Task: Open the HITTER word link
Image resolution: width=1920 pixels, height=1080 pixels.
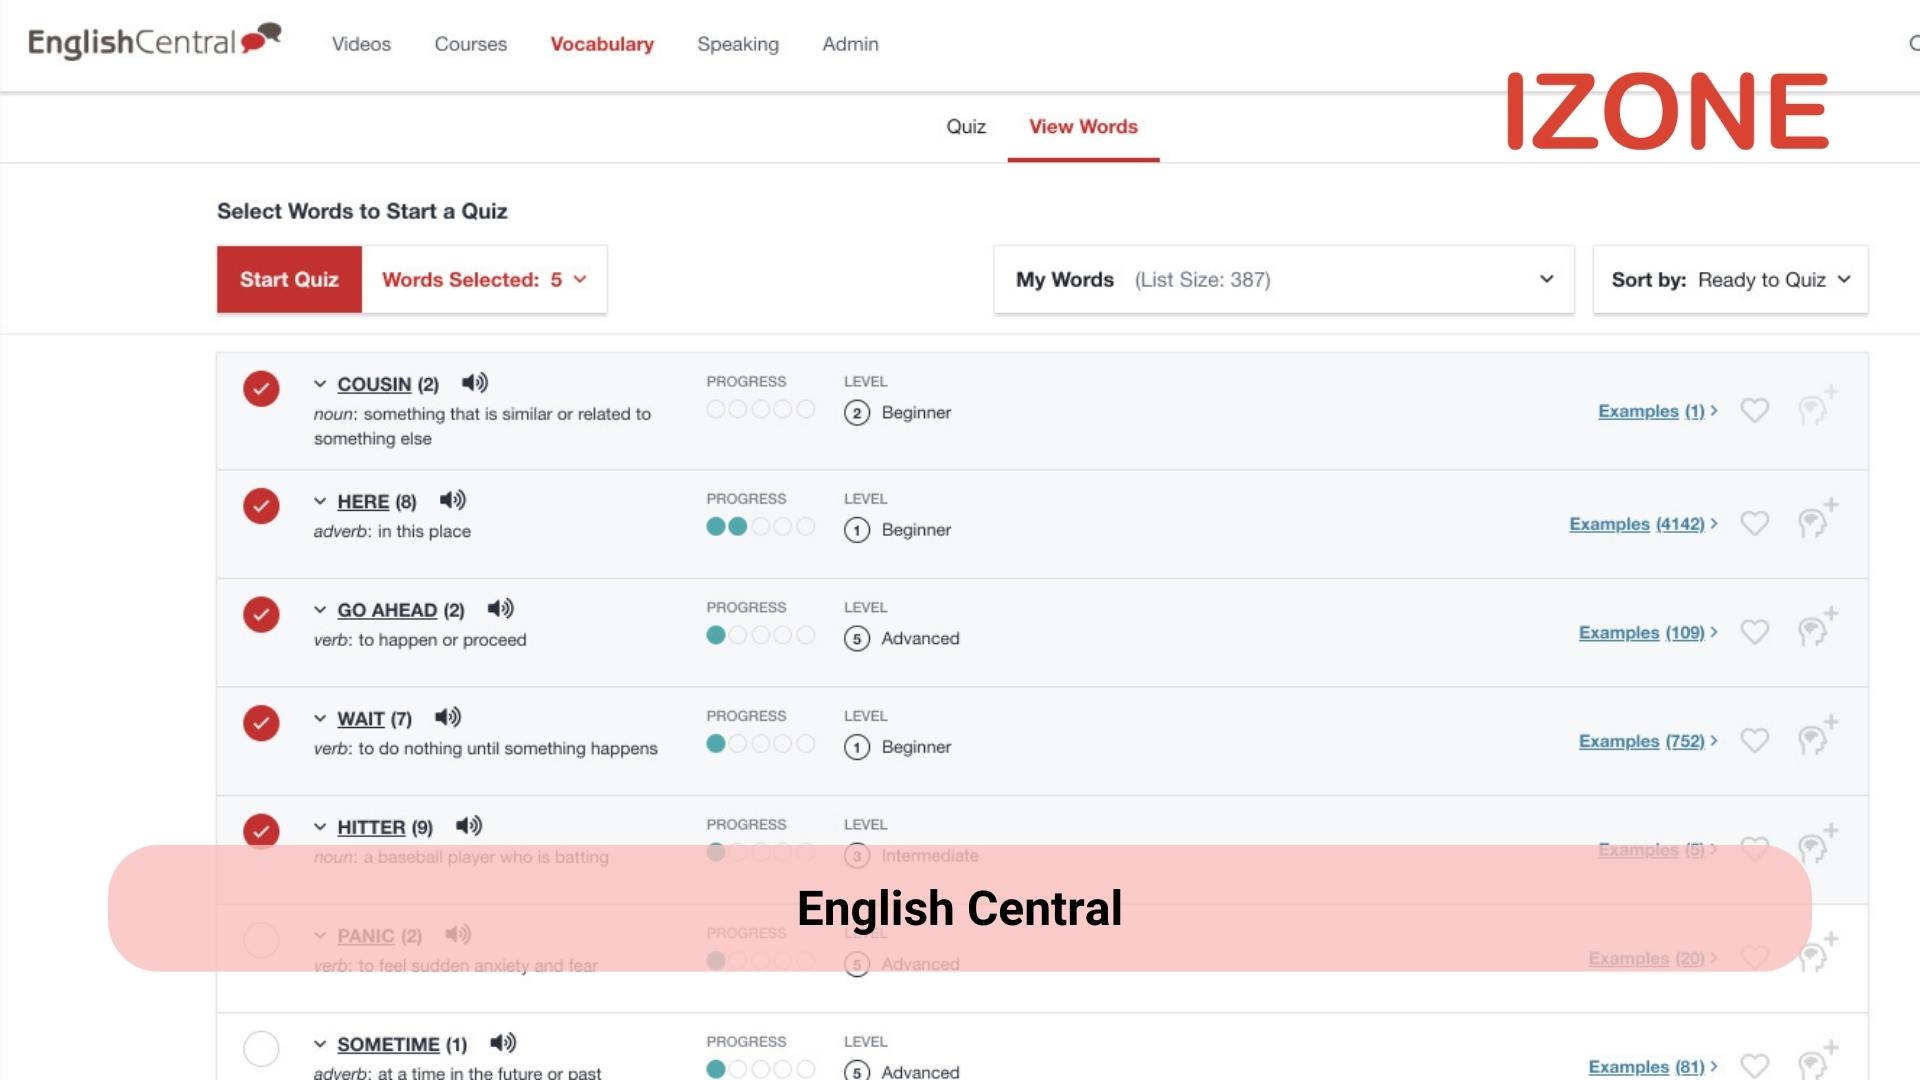Action: click(371, 827)
